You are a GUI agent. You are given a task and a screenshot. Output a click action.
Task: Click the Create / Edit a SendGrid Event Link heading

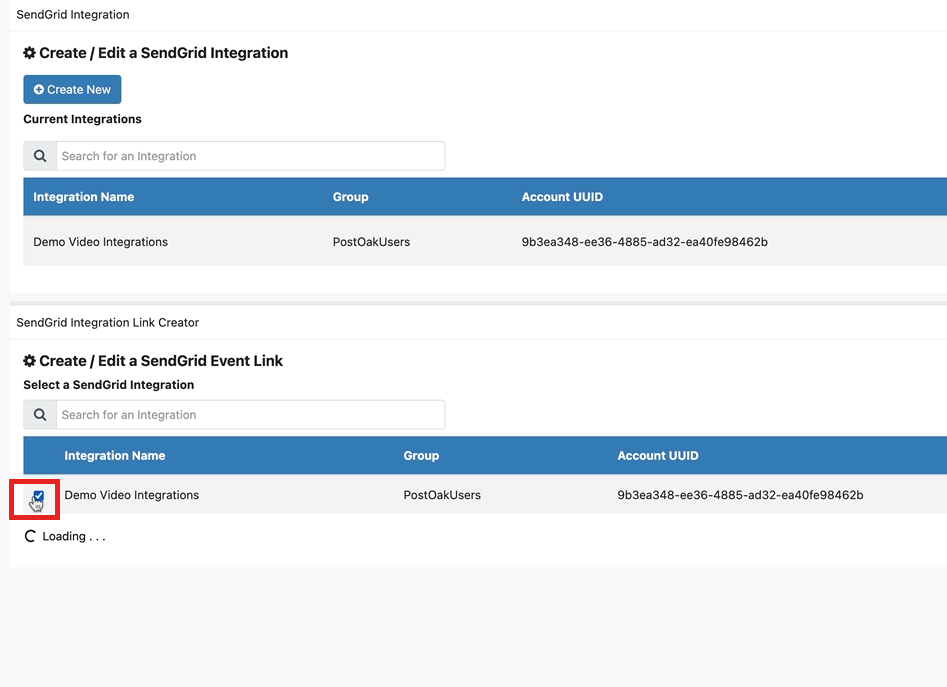(x=161, y=361)
